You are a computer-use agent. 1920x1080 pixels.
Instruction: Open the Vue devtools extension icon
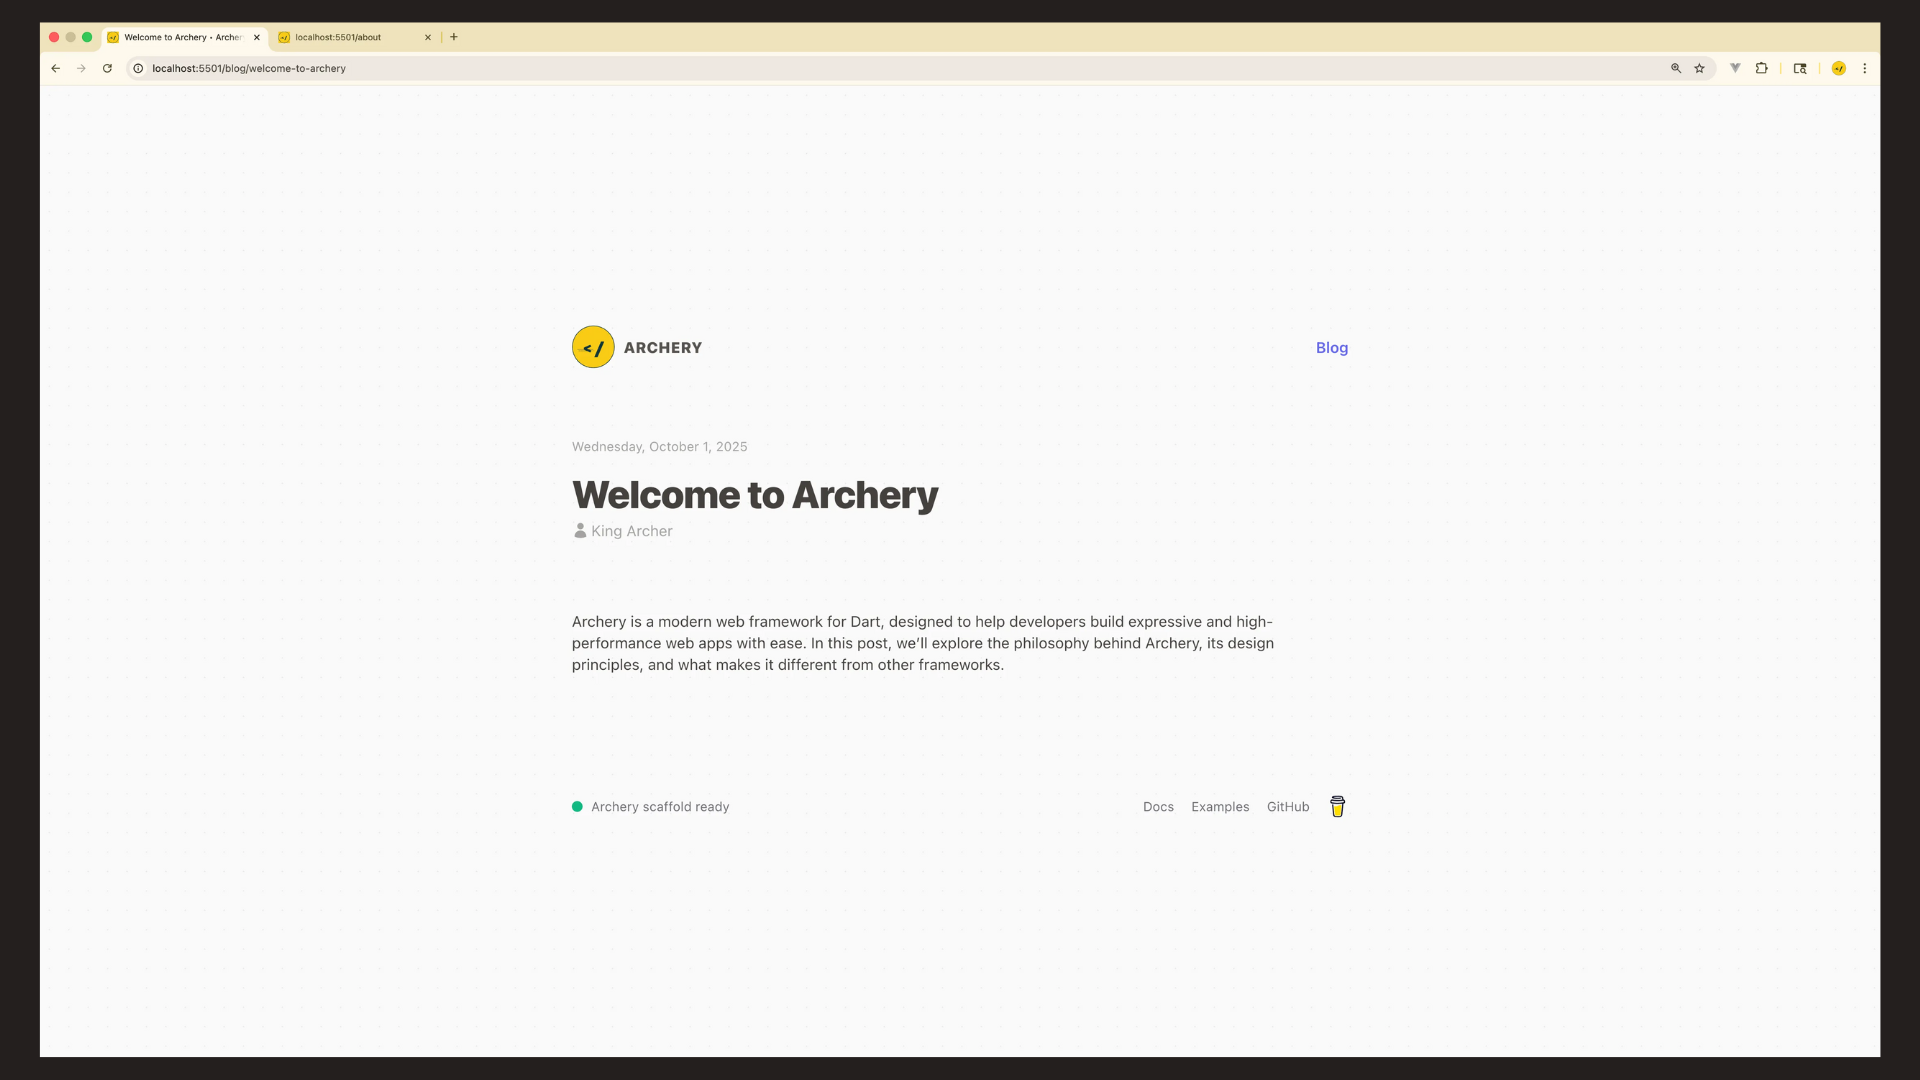[1735, 68]
